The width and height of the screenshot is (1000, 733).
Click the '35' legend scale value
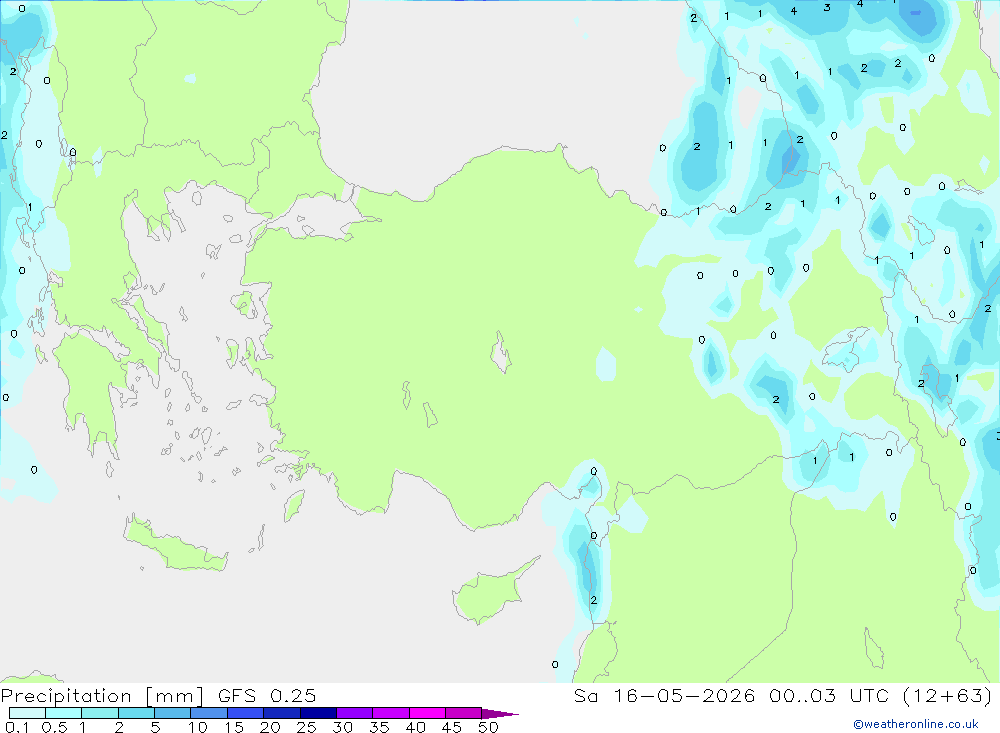tap(379, 727)
